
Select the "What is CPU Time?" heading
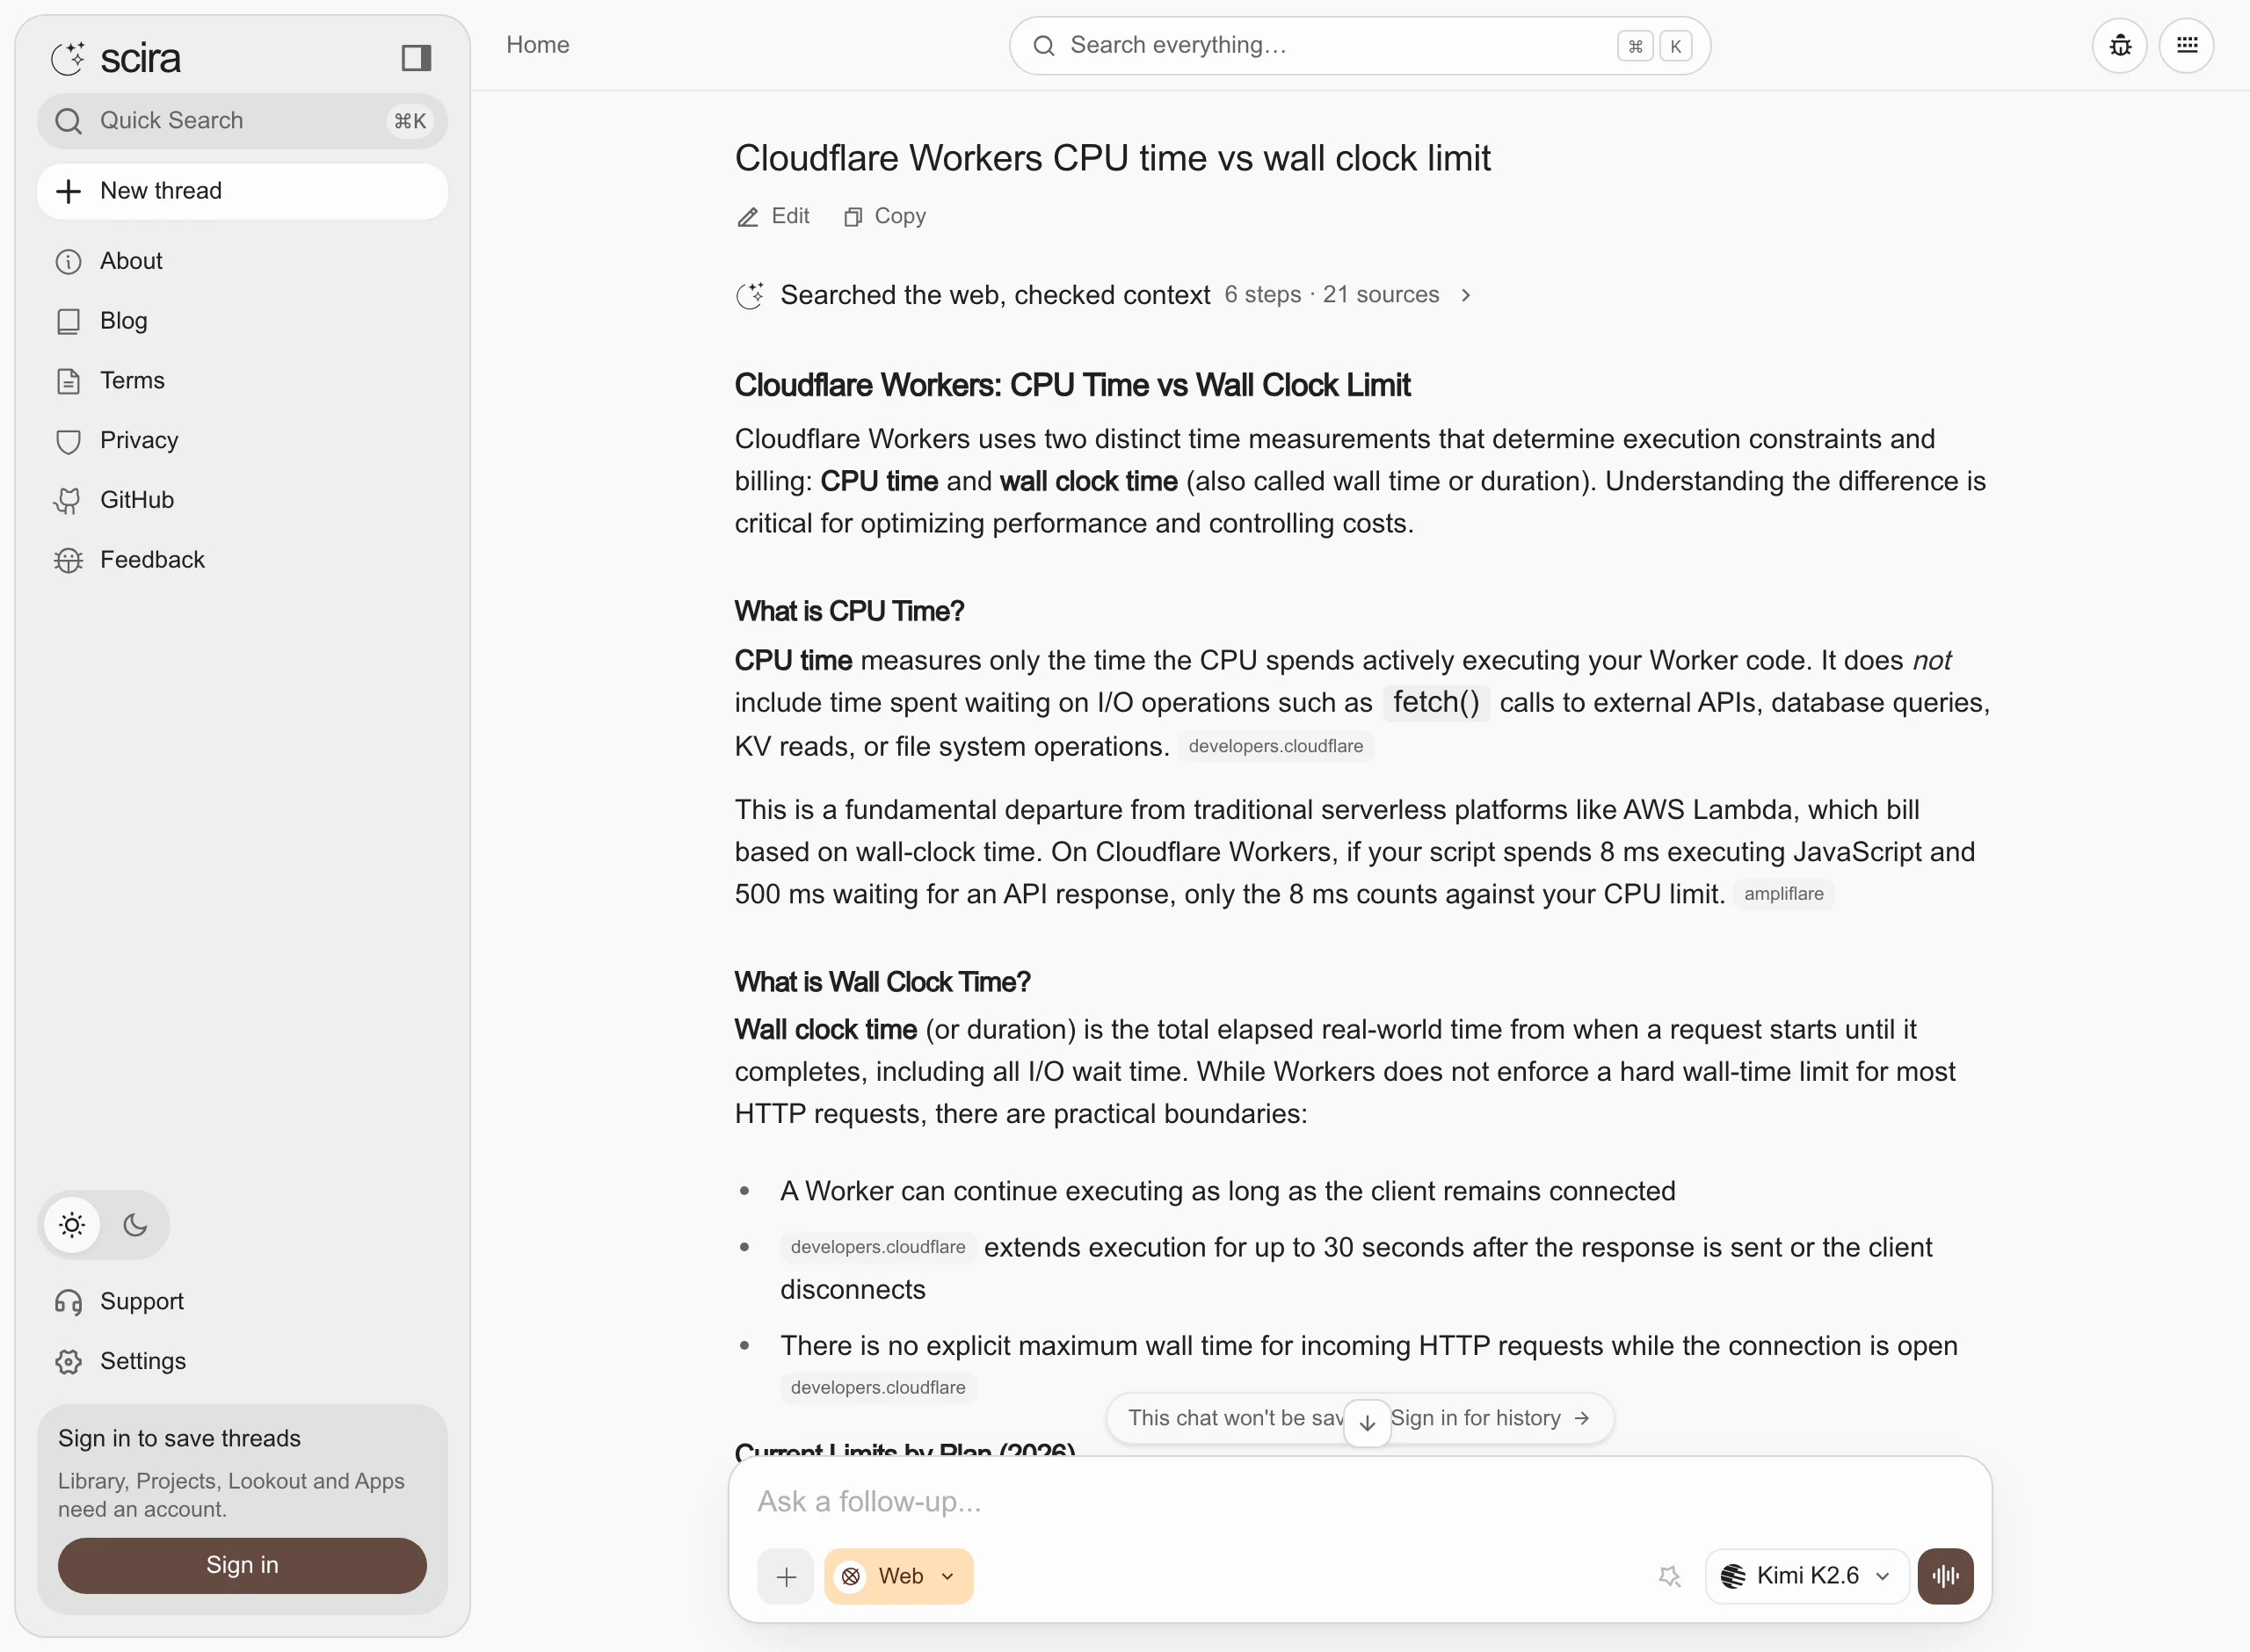pyautogui.click(x=849, y=611)
